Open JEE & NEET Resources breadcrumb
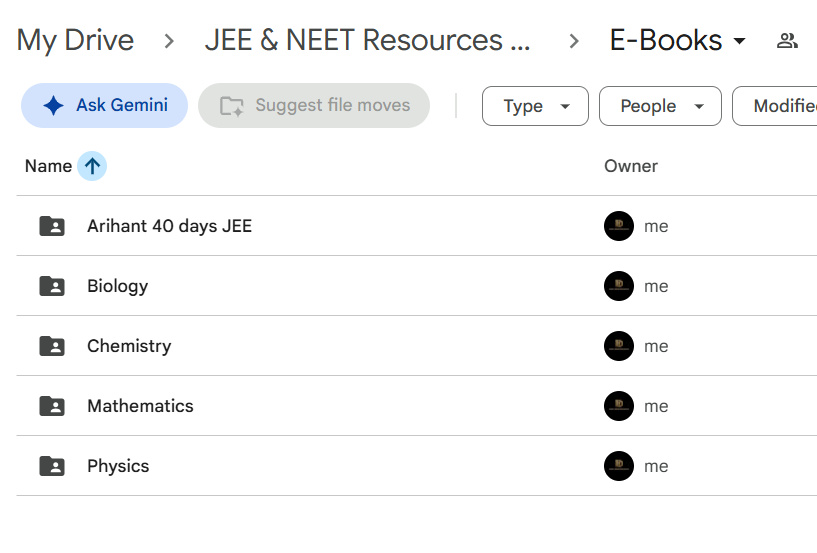 (x=368, y=41)
